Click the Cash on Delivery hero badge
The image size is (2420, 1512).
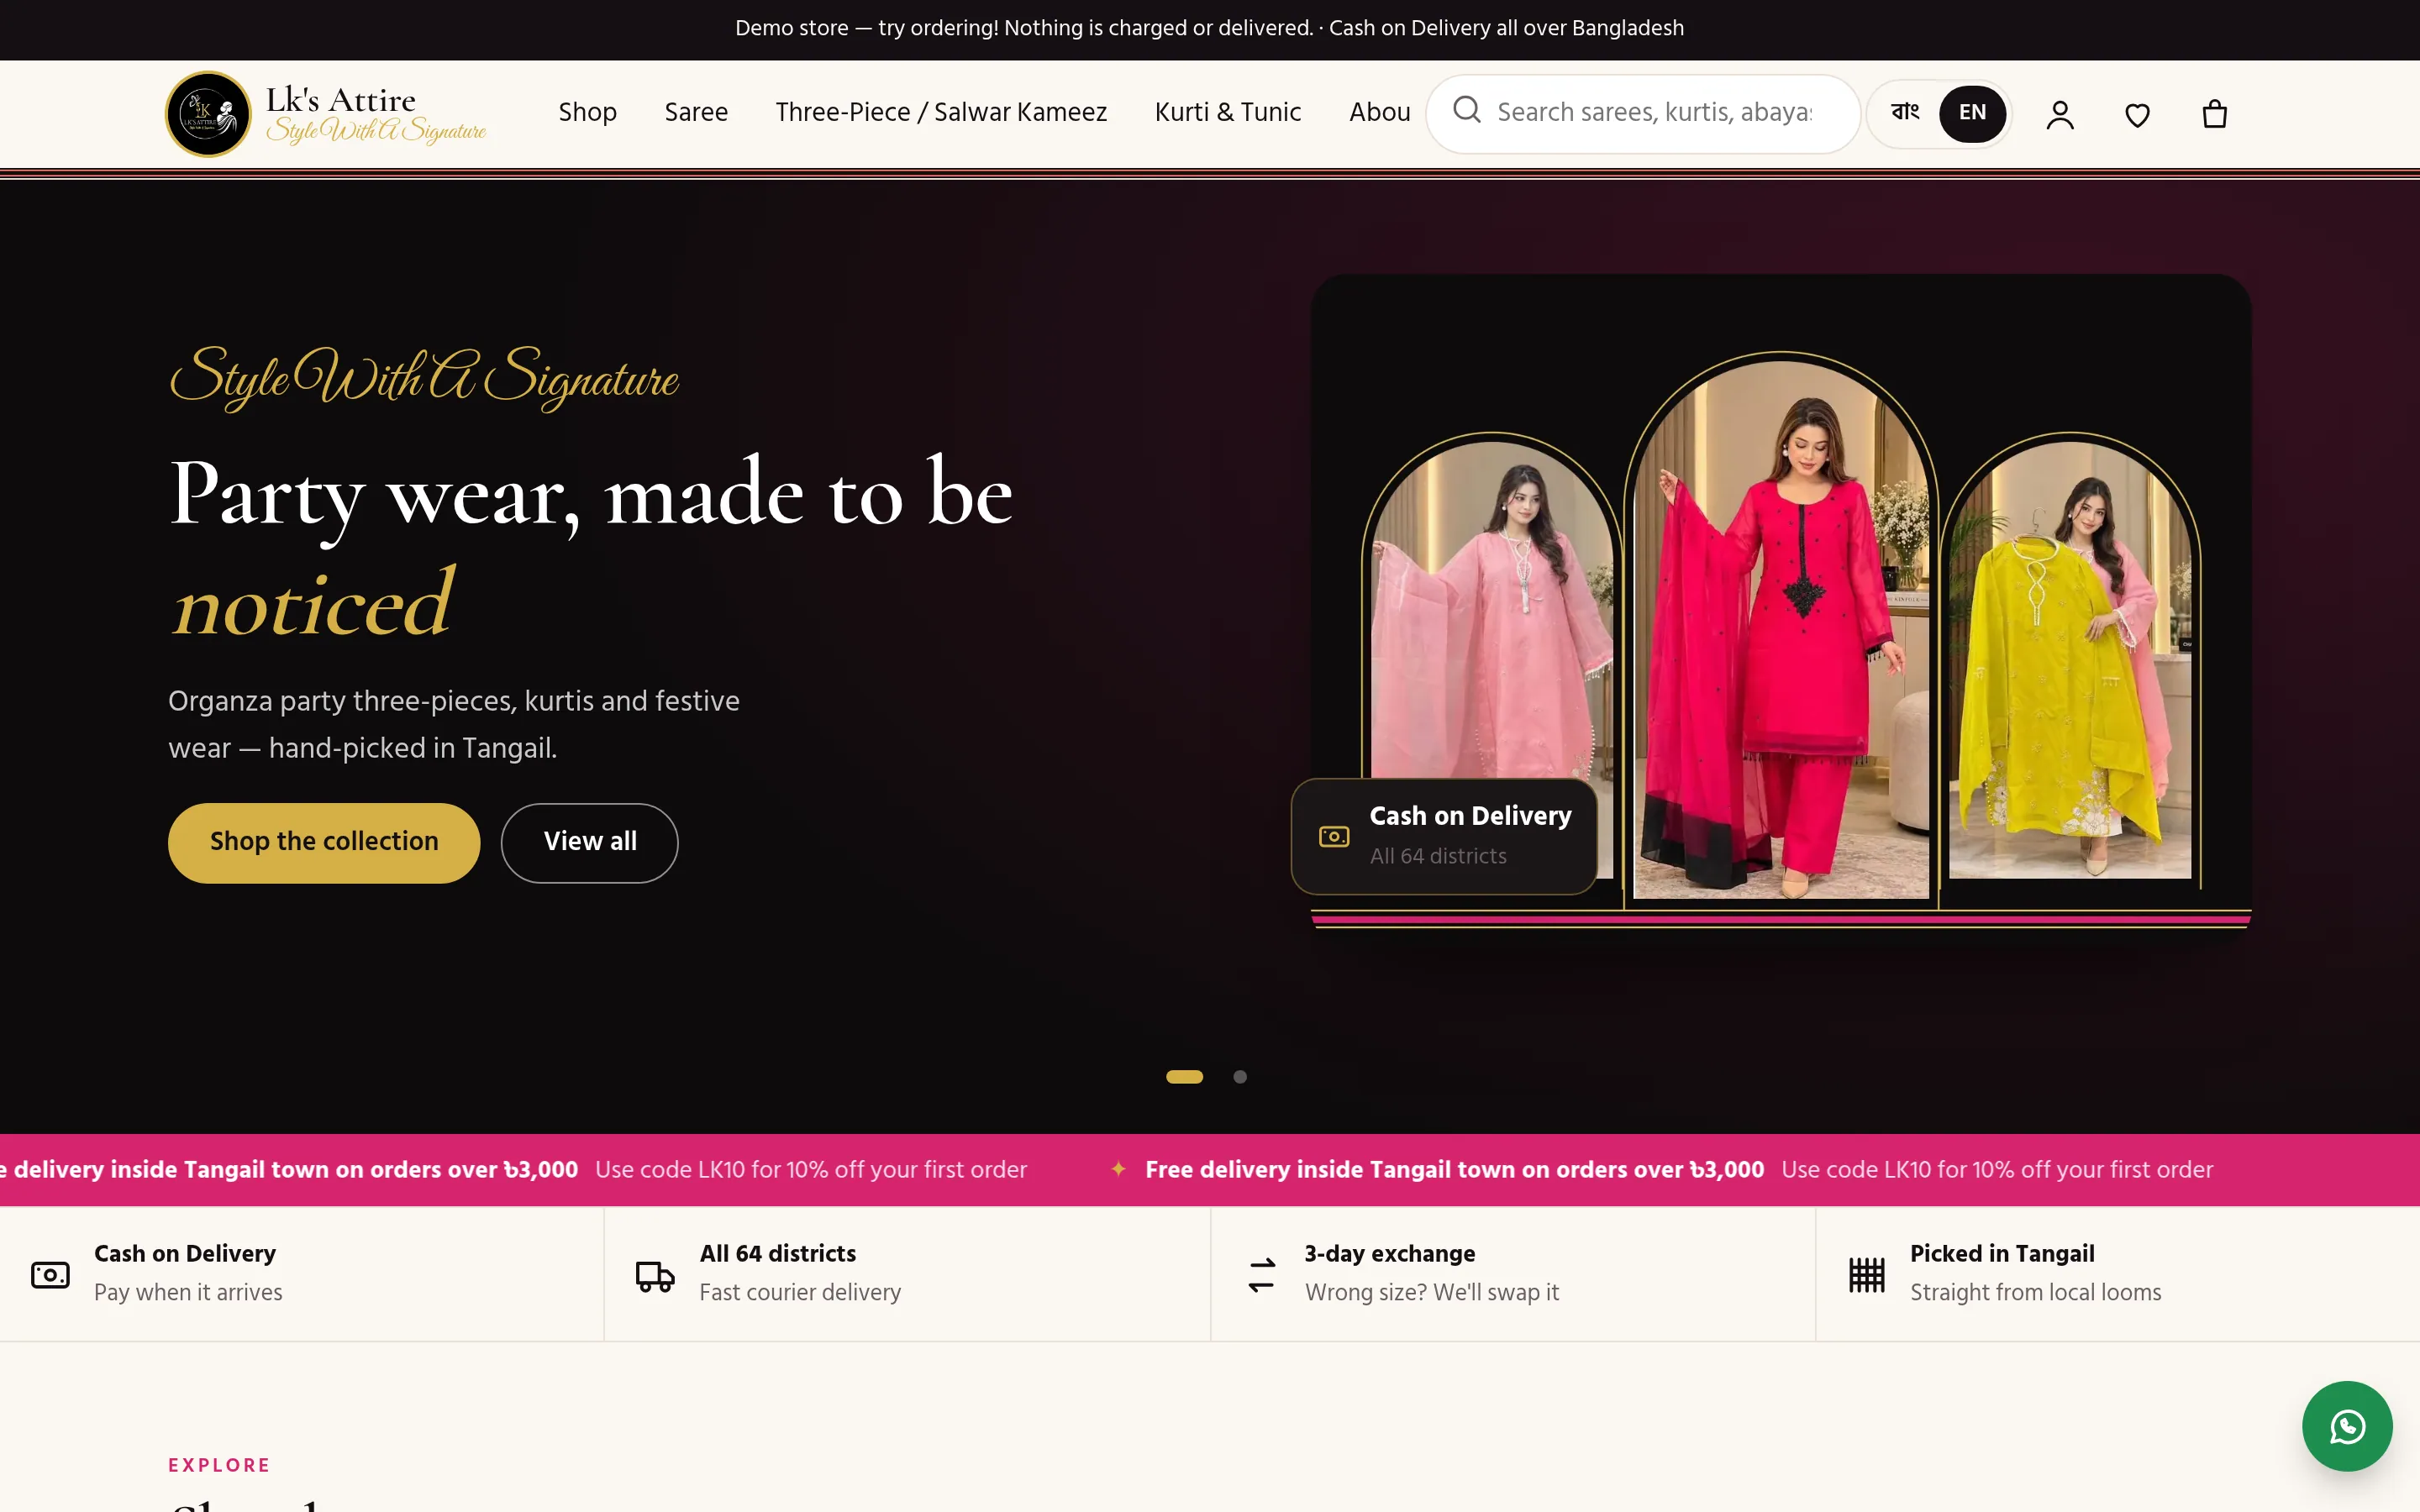click(x=1444, y=836)
